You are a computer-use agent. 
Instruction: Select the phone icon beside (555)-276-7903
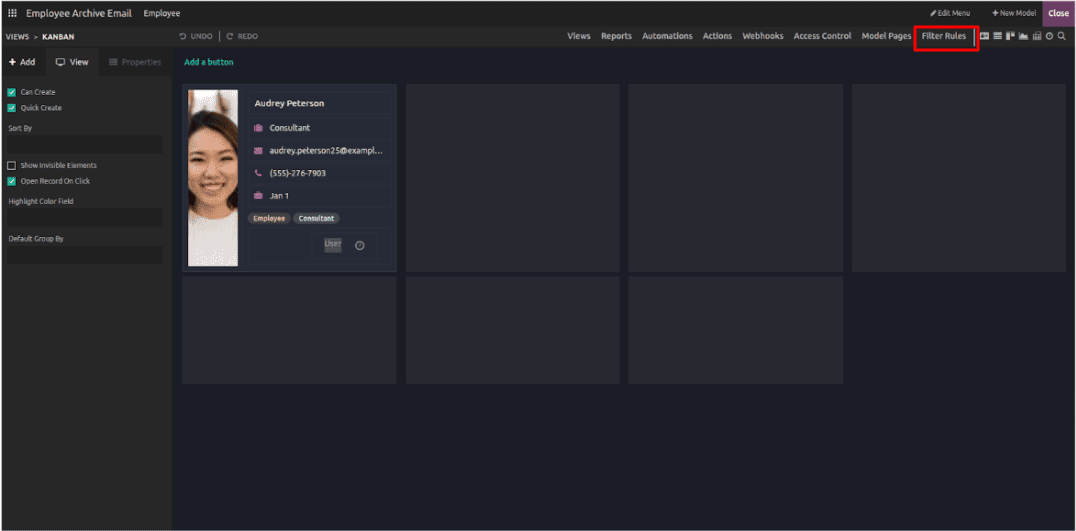click(258, 174)
